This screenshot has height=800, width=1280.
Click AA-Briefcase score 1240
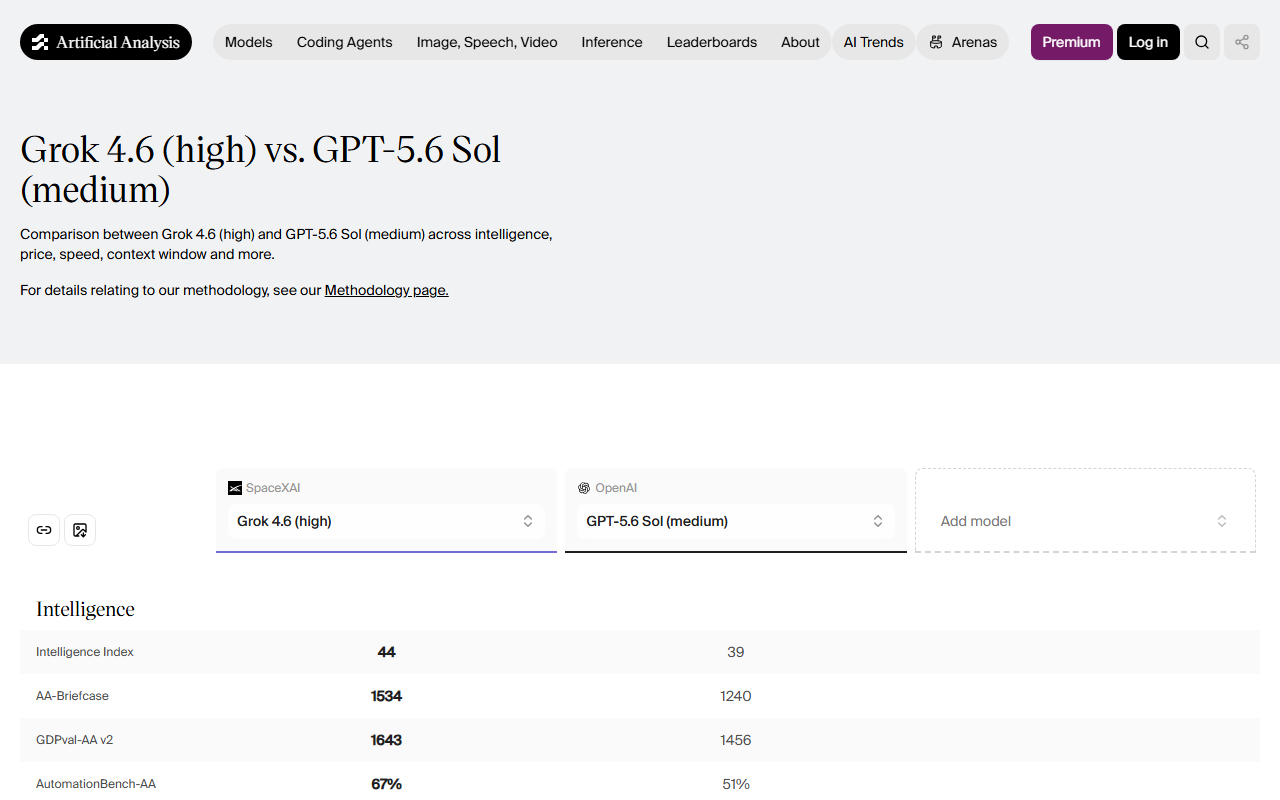click(736, 696)
